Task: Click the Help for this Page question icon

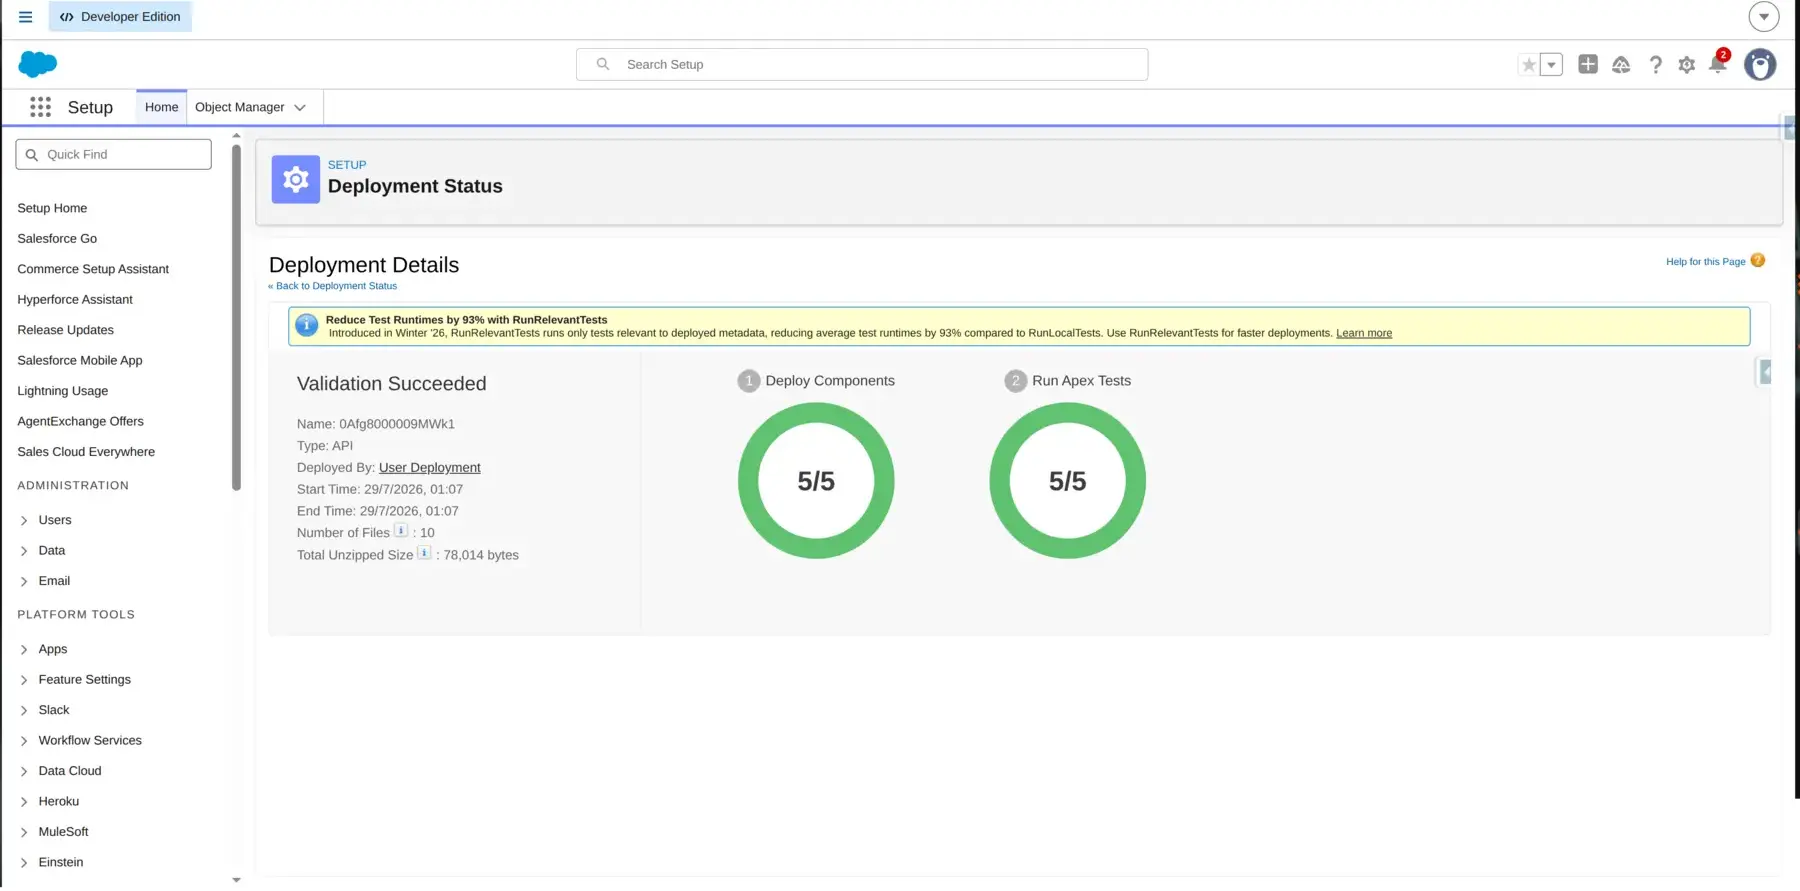Action: pyautogui.click(x=1758, y=261)
